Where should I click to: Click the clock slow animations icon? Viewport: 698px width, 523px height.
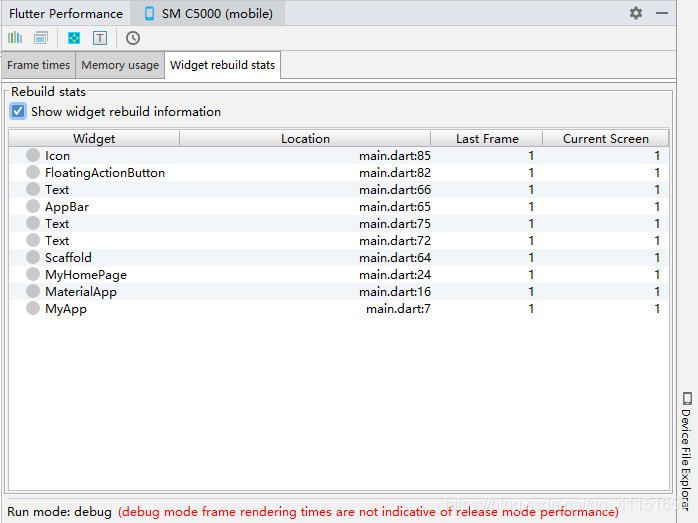(x=133, y=38)
